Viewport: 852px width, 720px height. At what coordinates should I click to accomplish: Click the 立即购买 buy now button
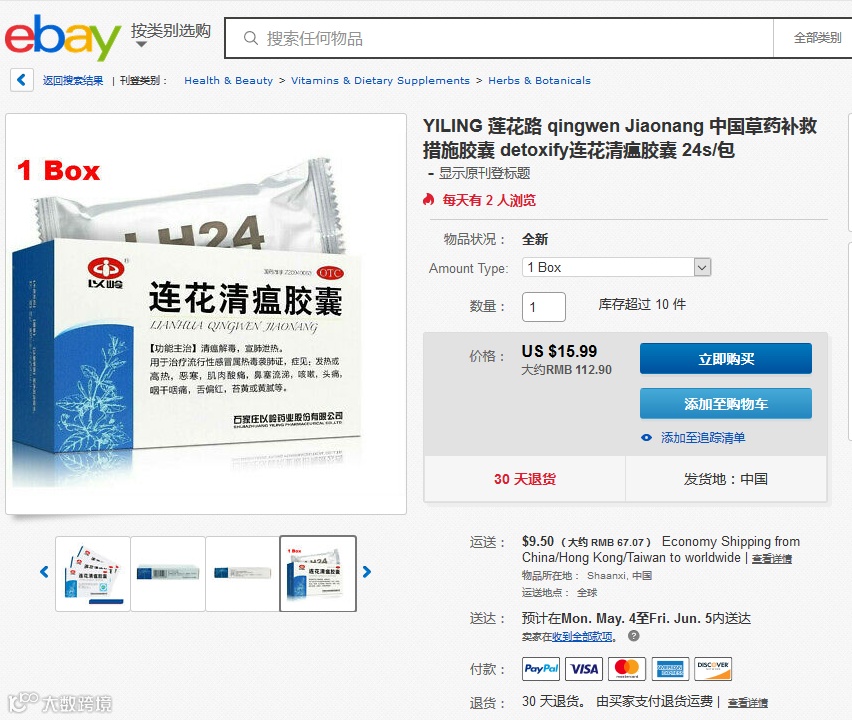(726, 359)
